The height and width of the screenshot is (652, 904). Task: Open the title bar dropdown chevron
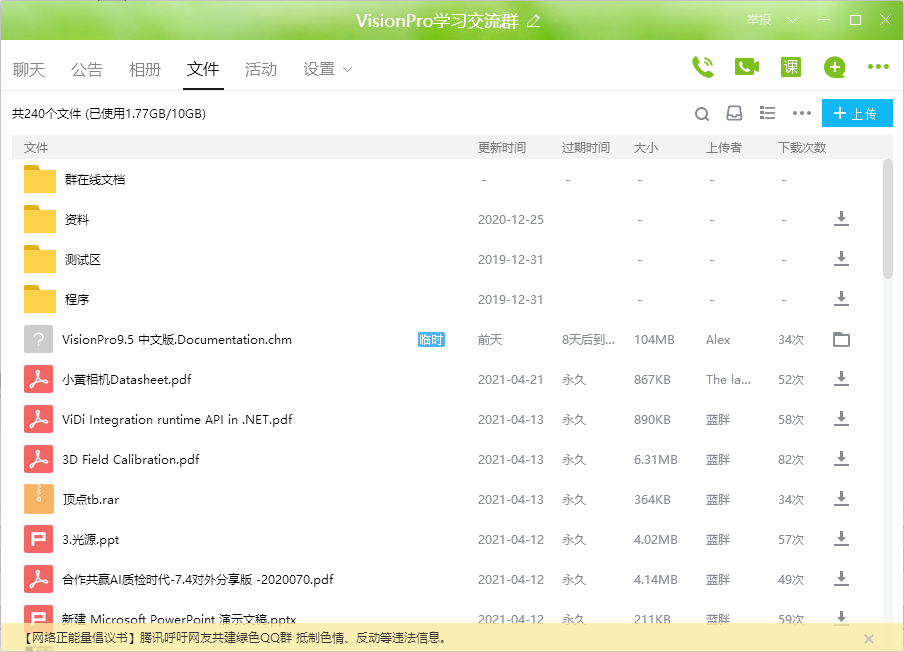click(793, 20)
